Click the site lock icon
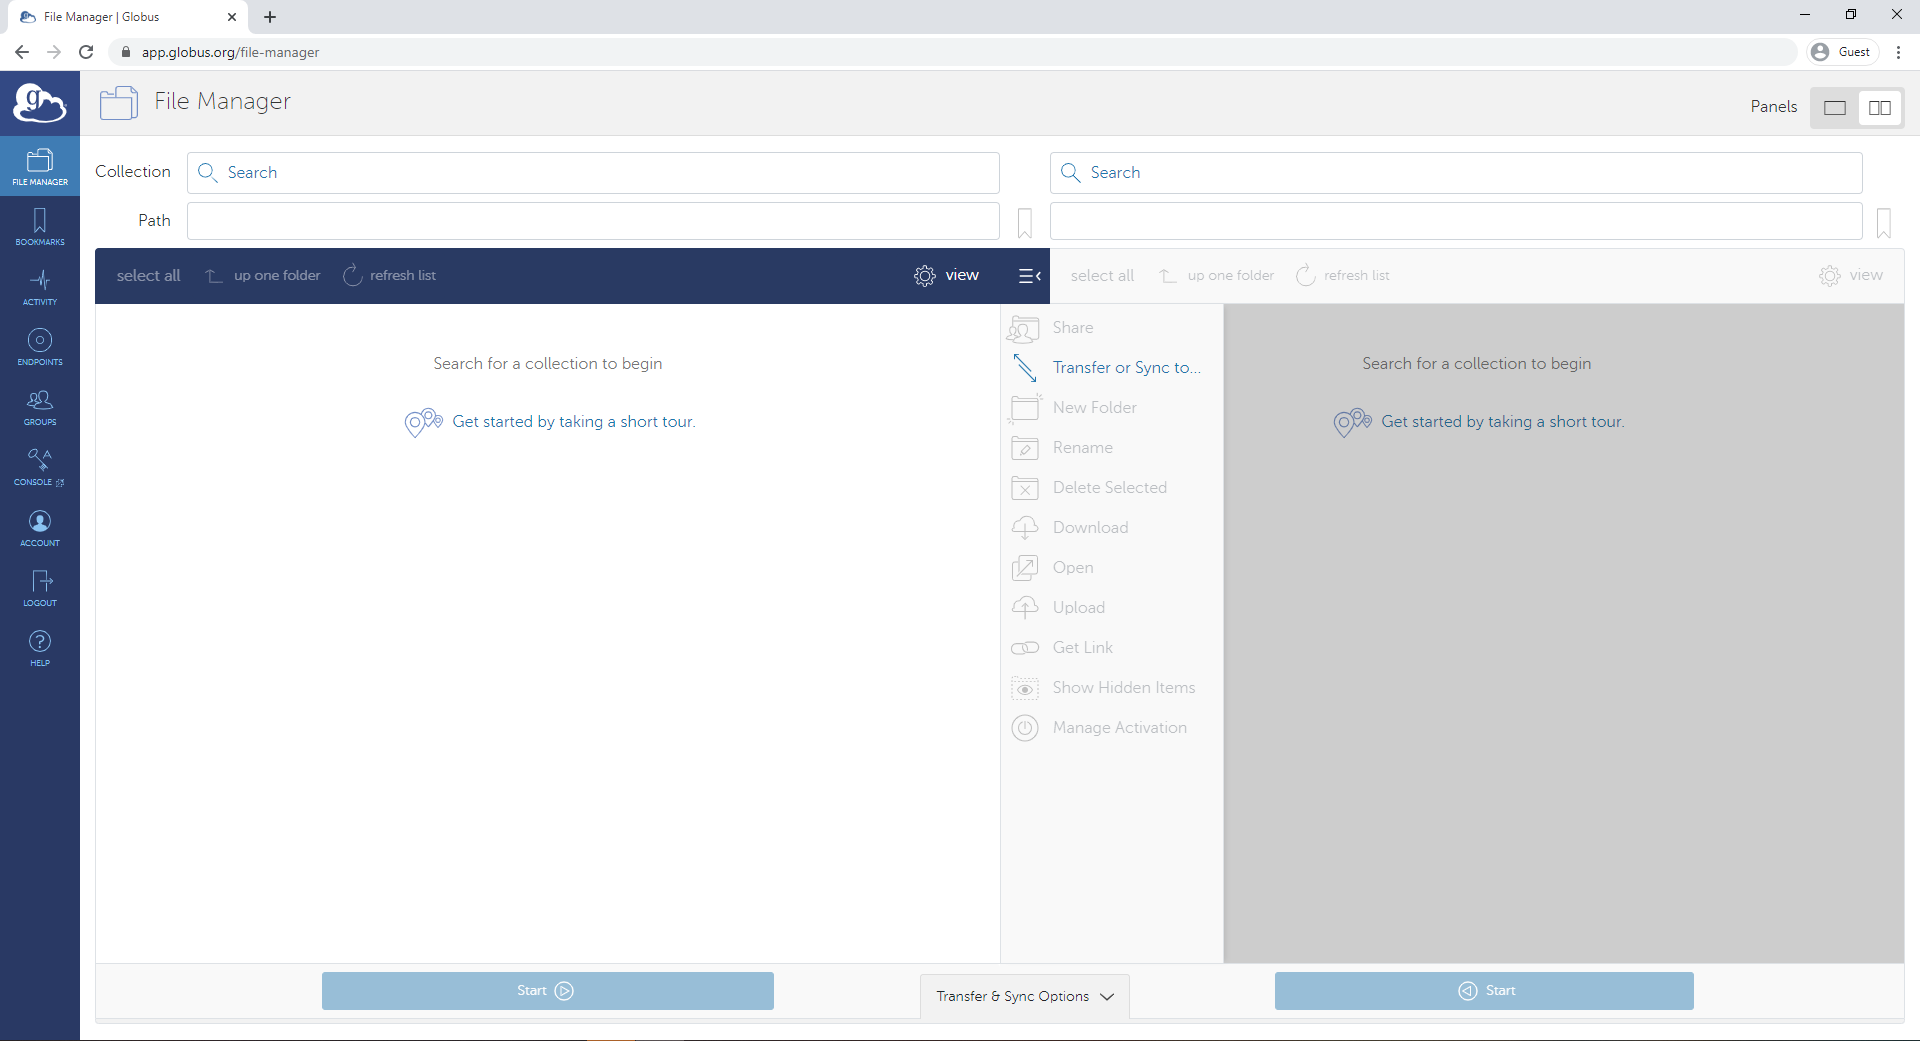Screen dimensions: 1920x1041 click(126, 52)
